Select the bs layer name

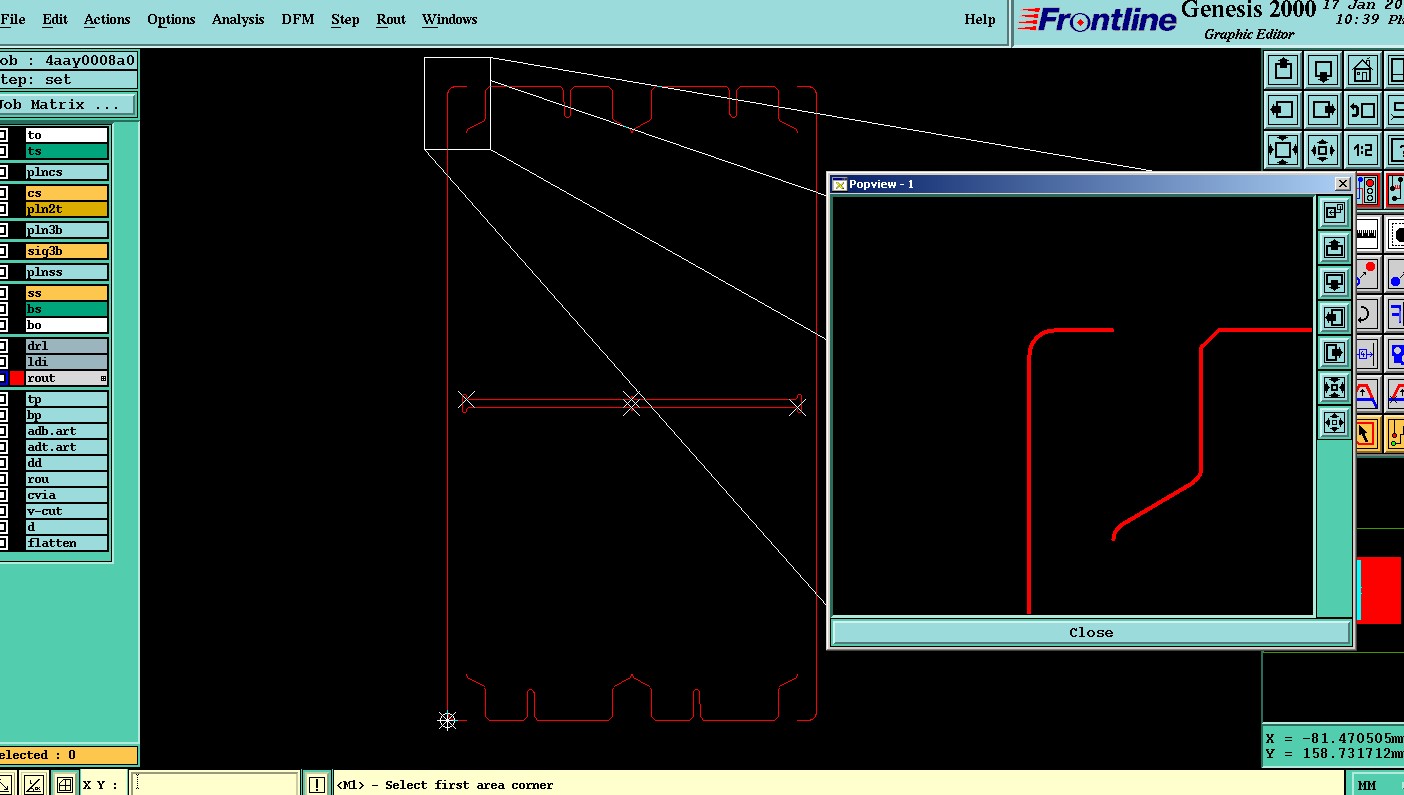tap(66, 309)
